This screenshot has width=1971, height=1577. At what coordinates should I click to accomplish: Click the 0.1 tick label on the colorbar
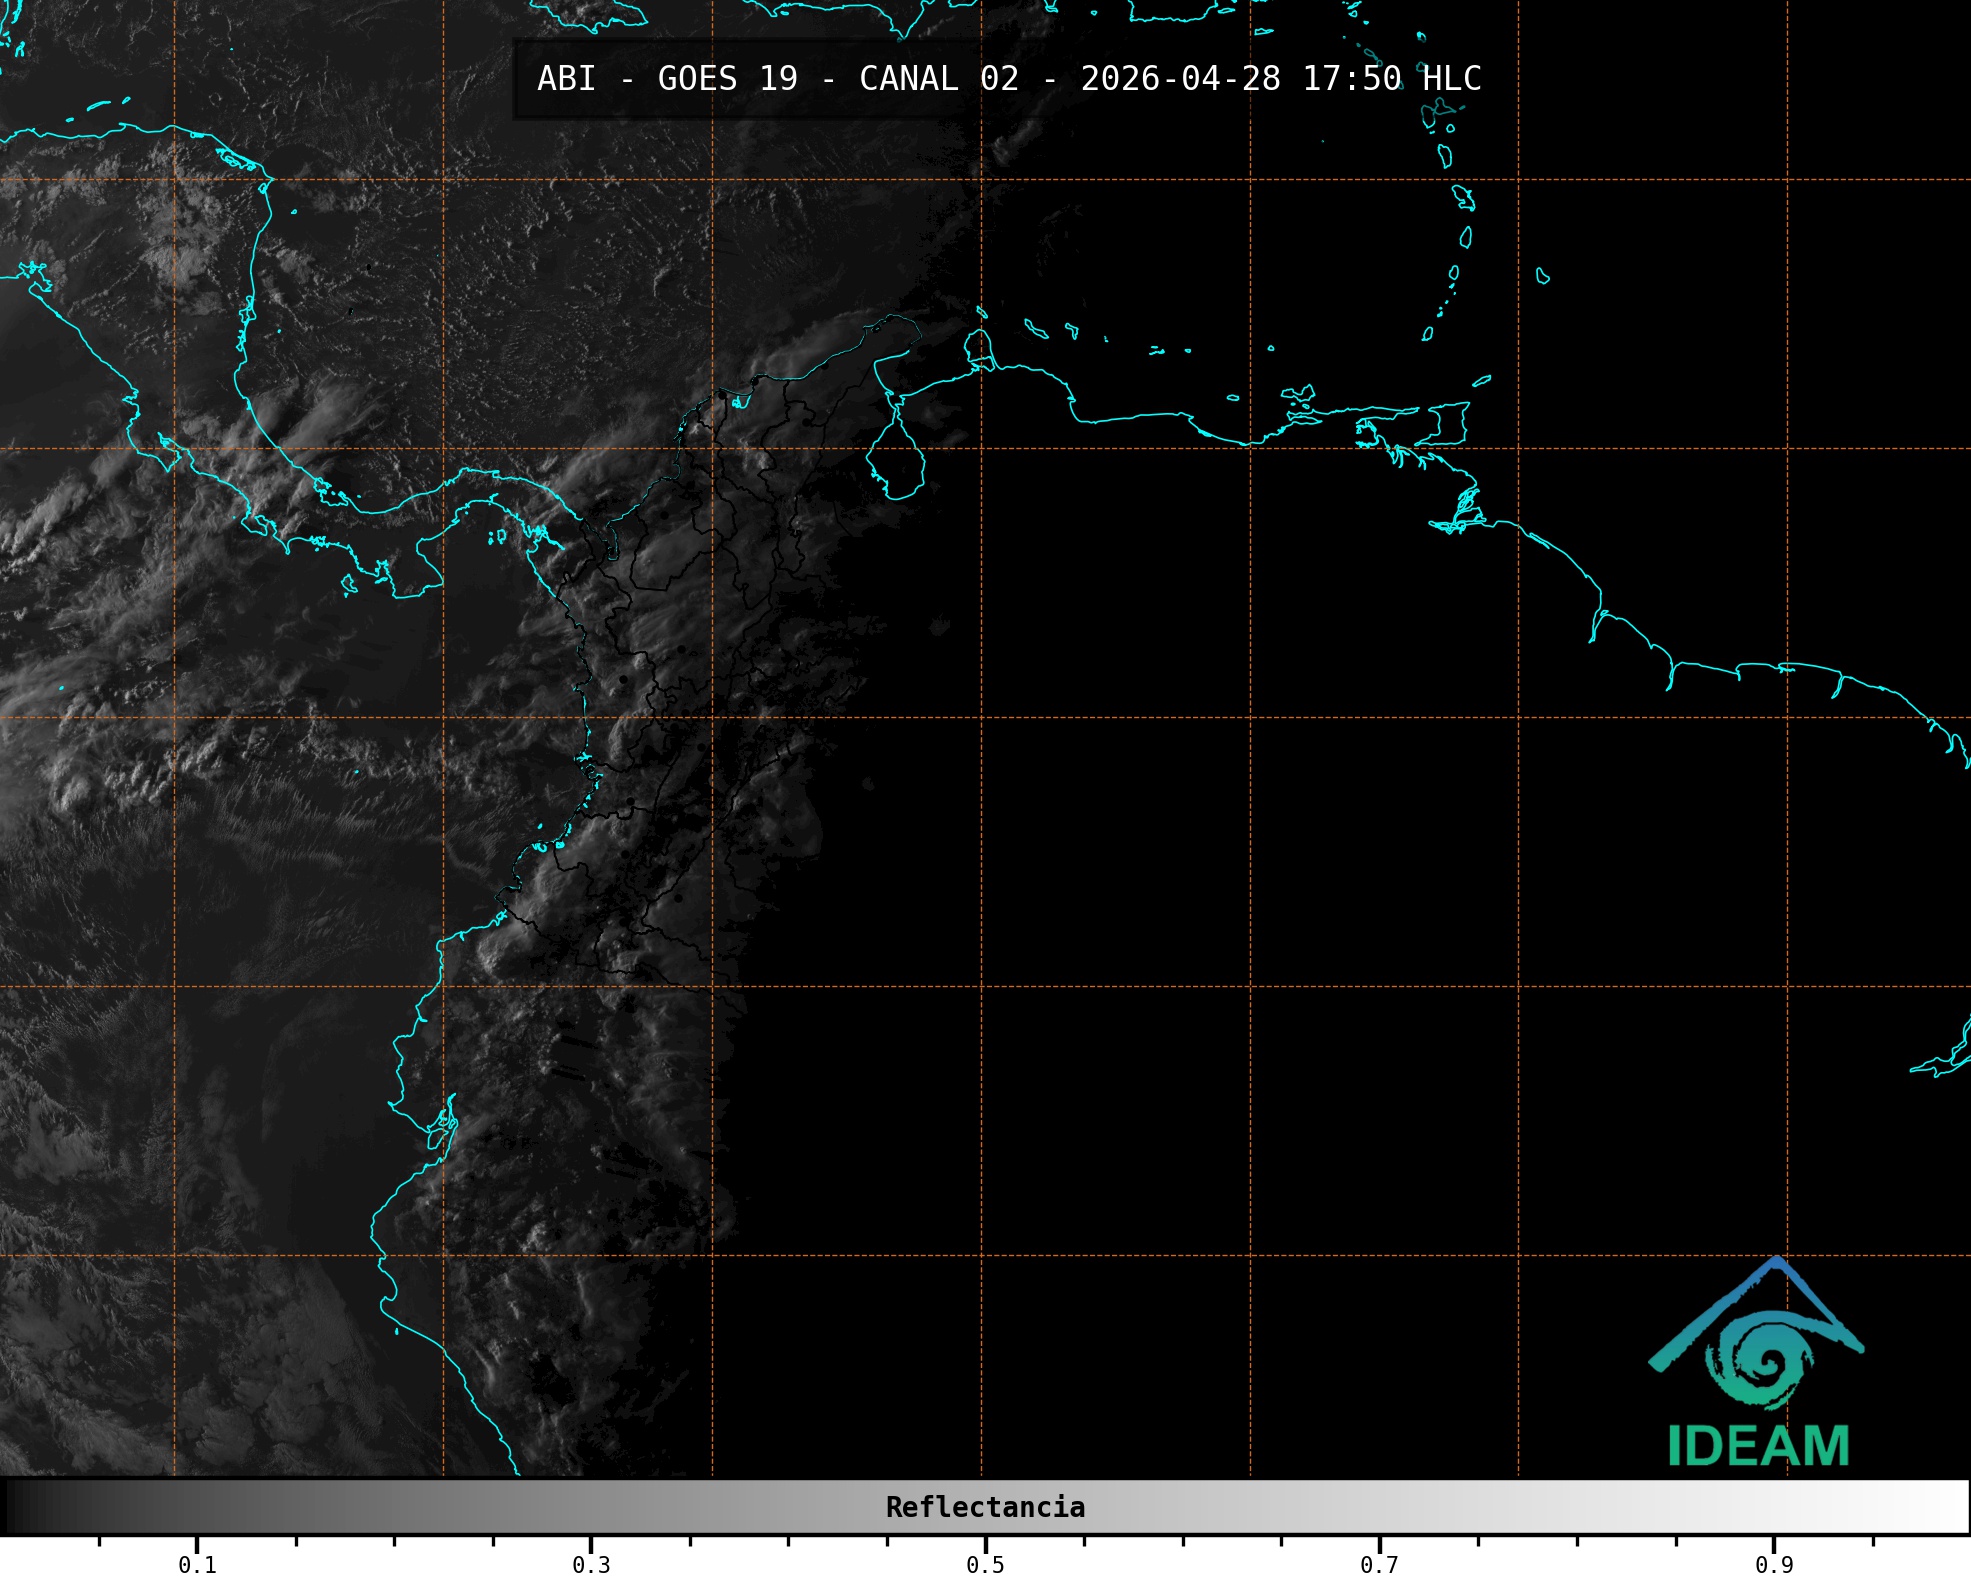click(x=197, y=1565)
